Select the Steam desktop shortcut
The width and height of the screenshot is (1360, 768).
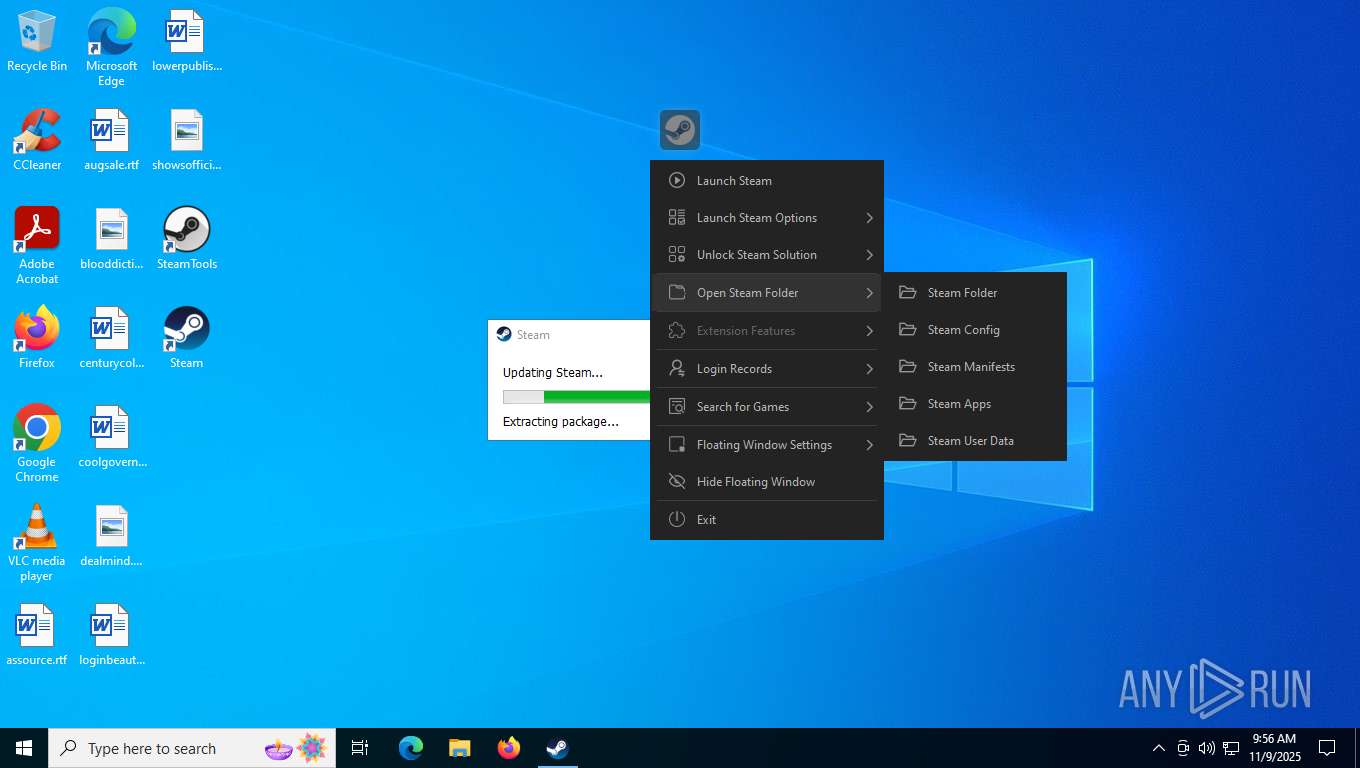(x=187, y=337)
